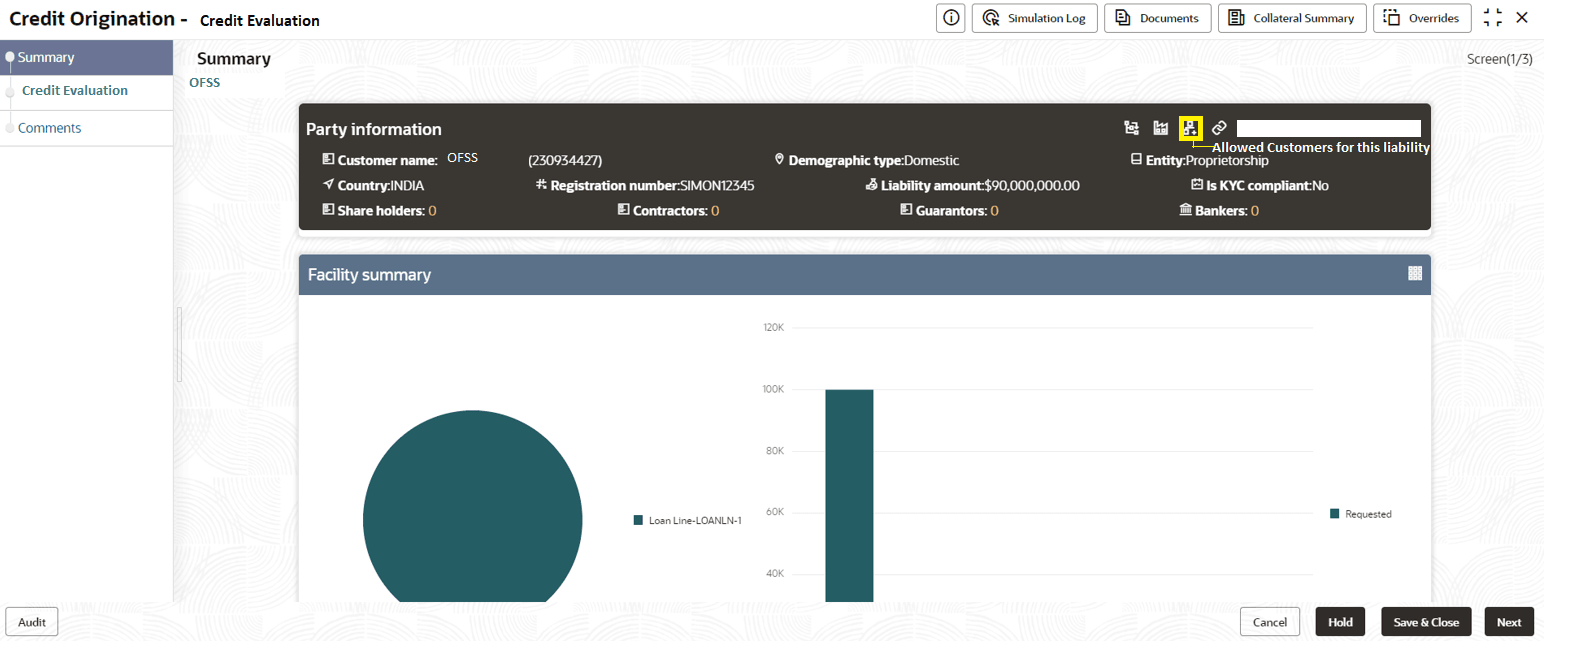This screenshot has width=1581, height=665.
Task: Proceed with the Next button
Action: (1509, 622)
